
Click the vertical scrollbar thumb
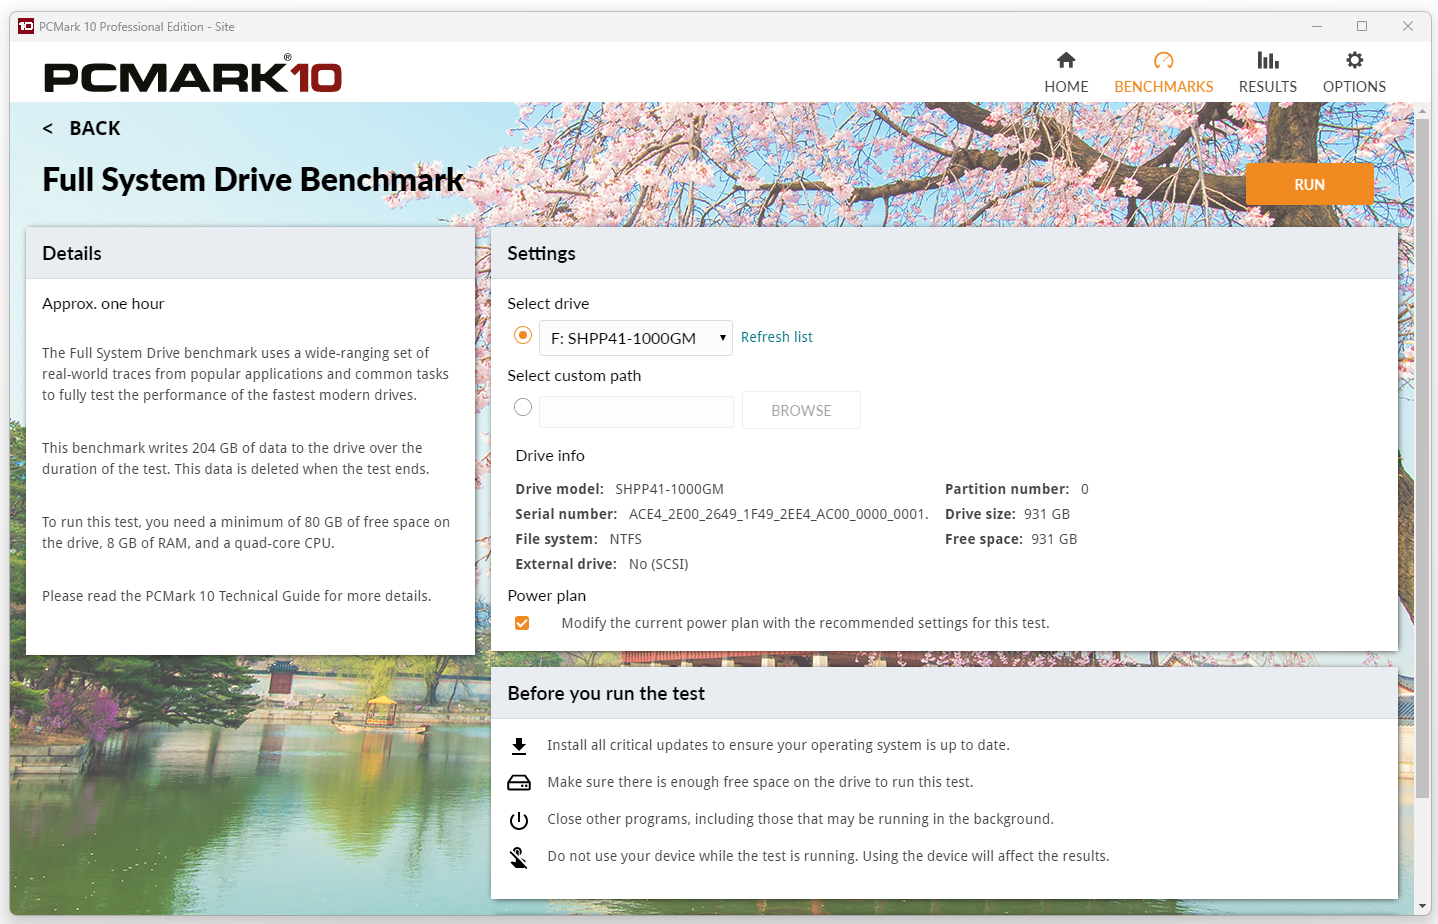(1422, 458)
